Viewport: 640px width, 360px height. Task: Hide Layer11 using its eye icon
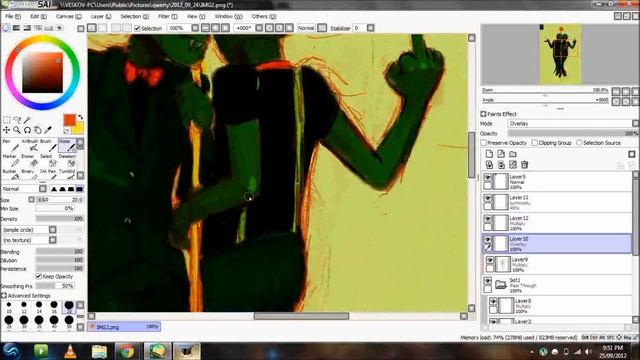pyautogui.click(x=488, y=198)
